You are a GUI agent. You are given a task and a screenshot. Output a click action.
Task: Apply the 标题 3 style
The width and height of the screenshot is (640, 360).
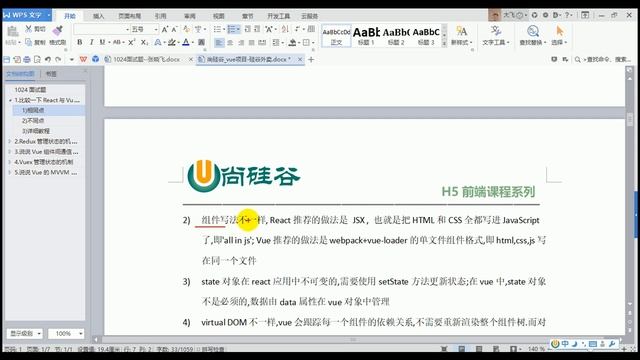426,36
